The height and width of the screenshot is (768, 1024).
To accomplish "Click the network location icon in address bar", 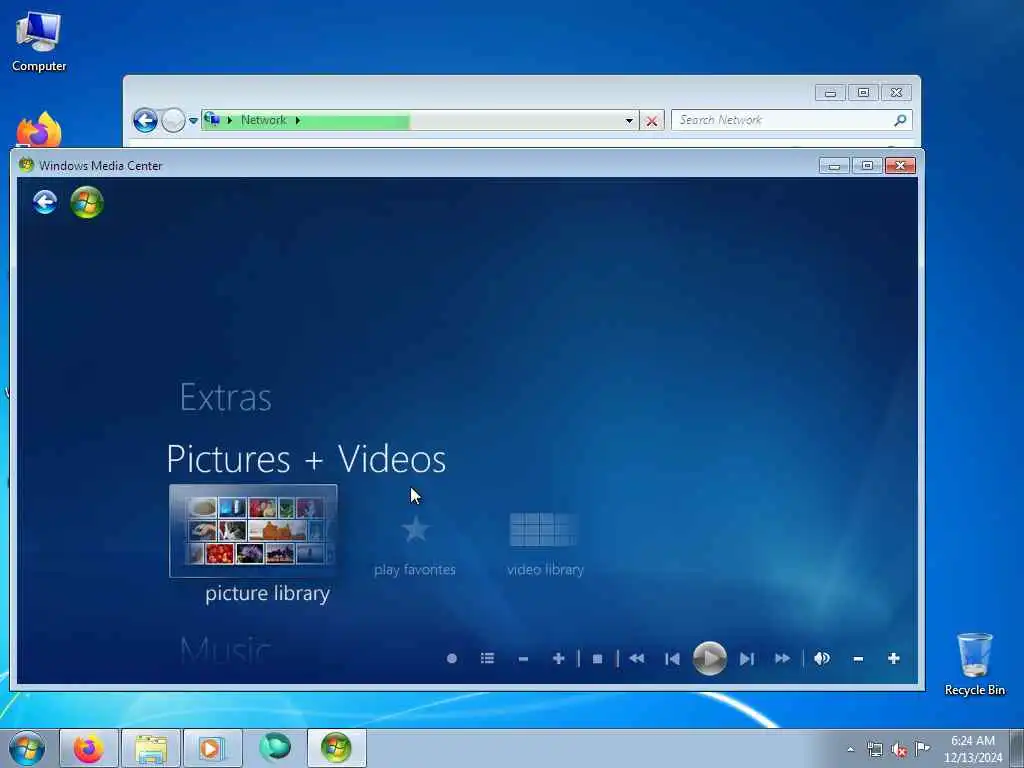I will [212, 119].
